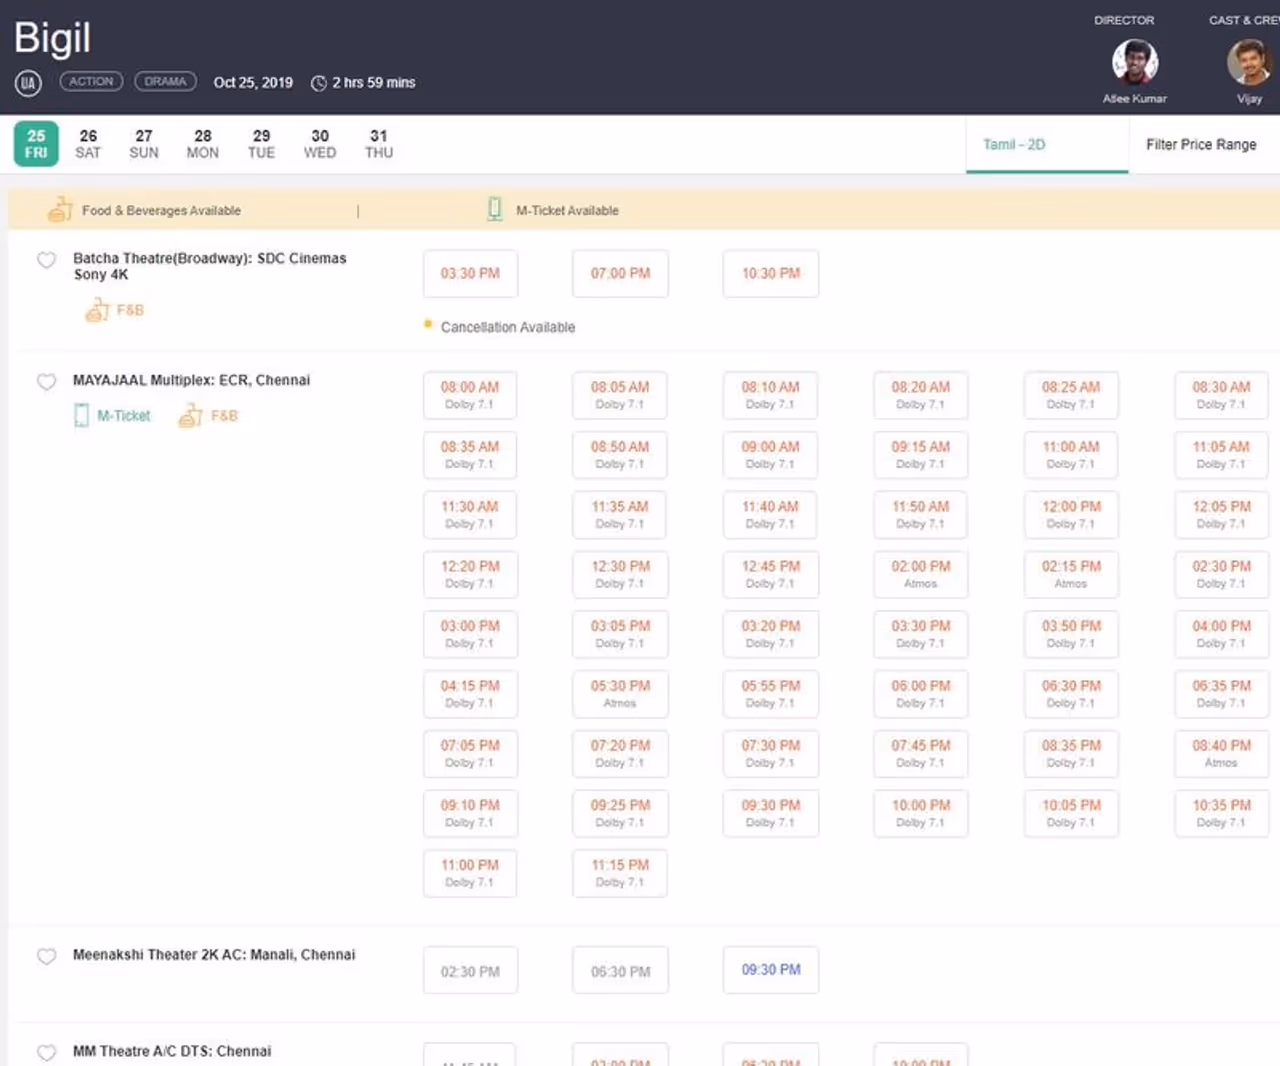Select the 26 SAT date tab
This screenshot has height=1066, width=1280.
[88, 144]
